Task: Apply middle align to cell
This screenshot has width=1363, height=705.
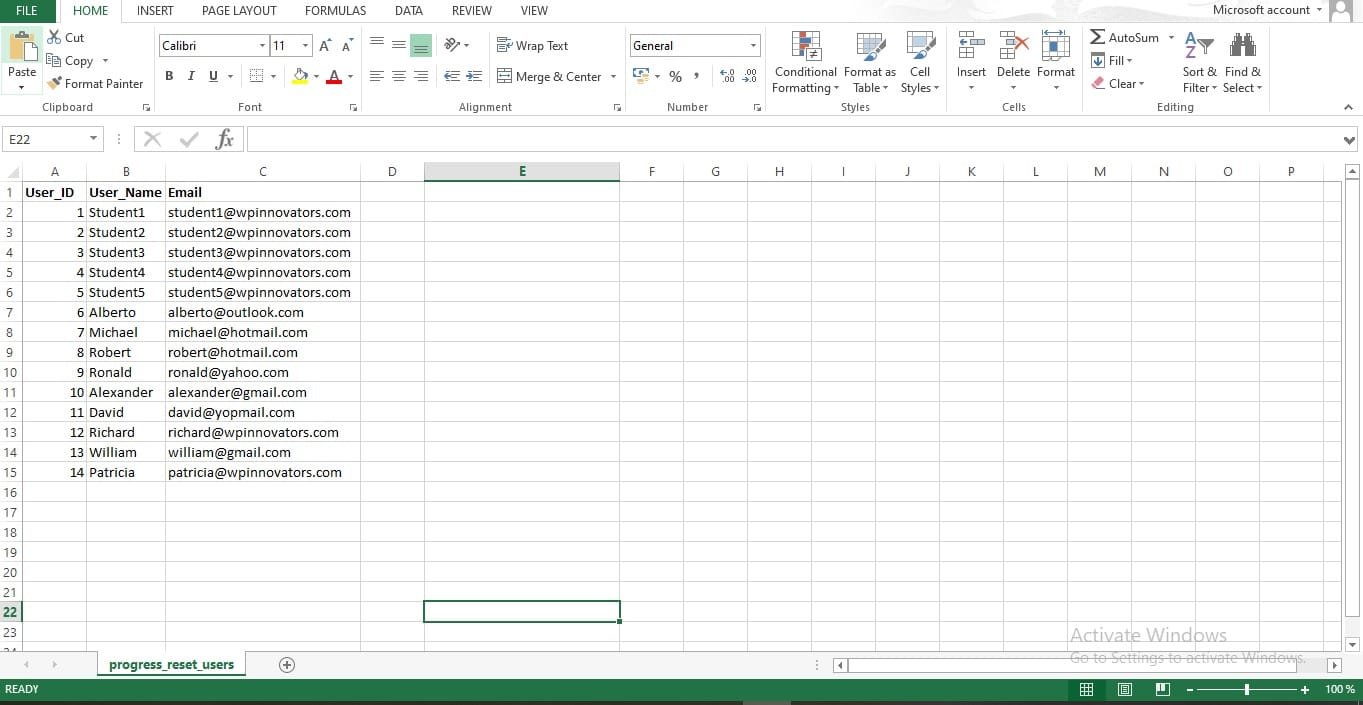Action: point(399,44)
